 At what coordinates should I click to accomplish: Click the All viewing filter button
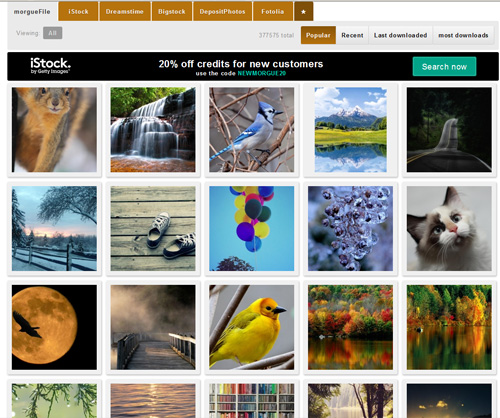click(52, 33)
